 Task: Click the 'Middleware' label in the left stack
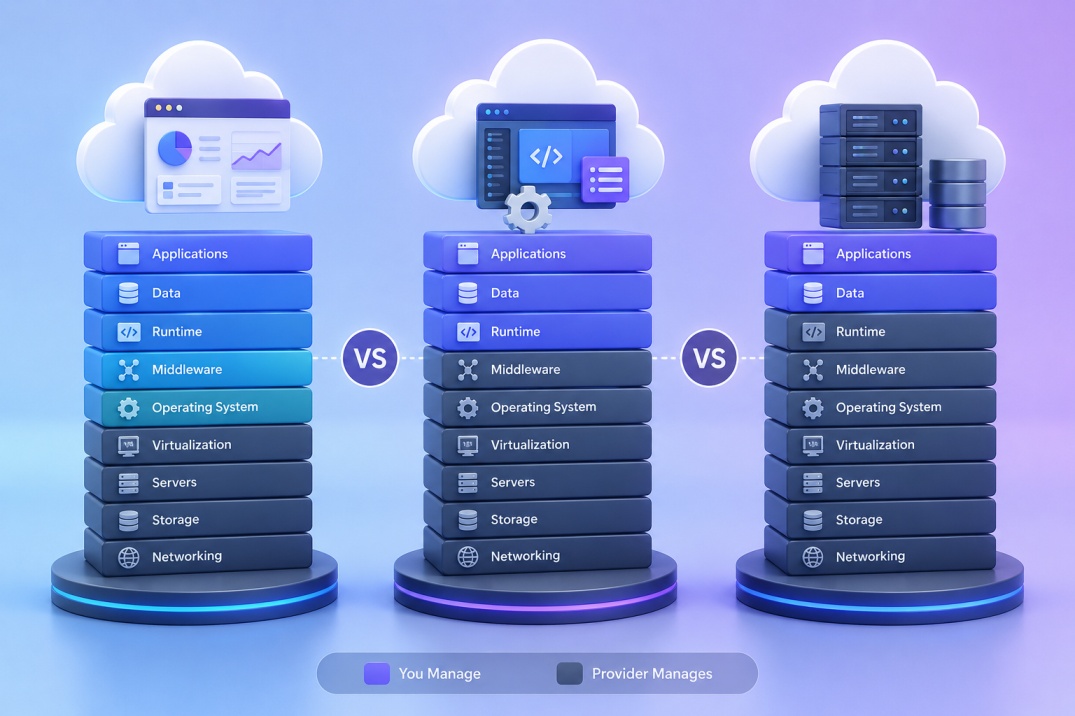pos(187,370)
